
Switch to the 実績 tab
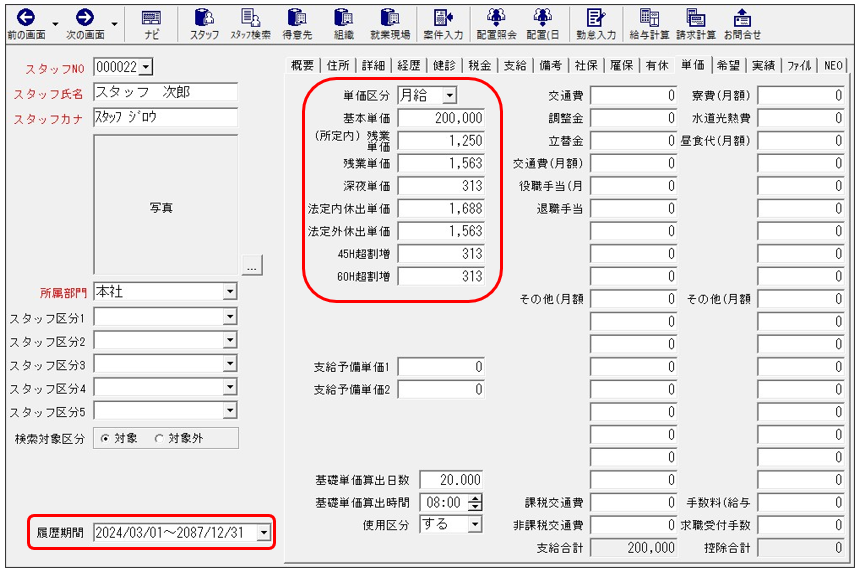[x=763, y=65]
